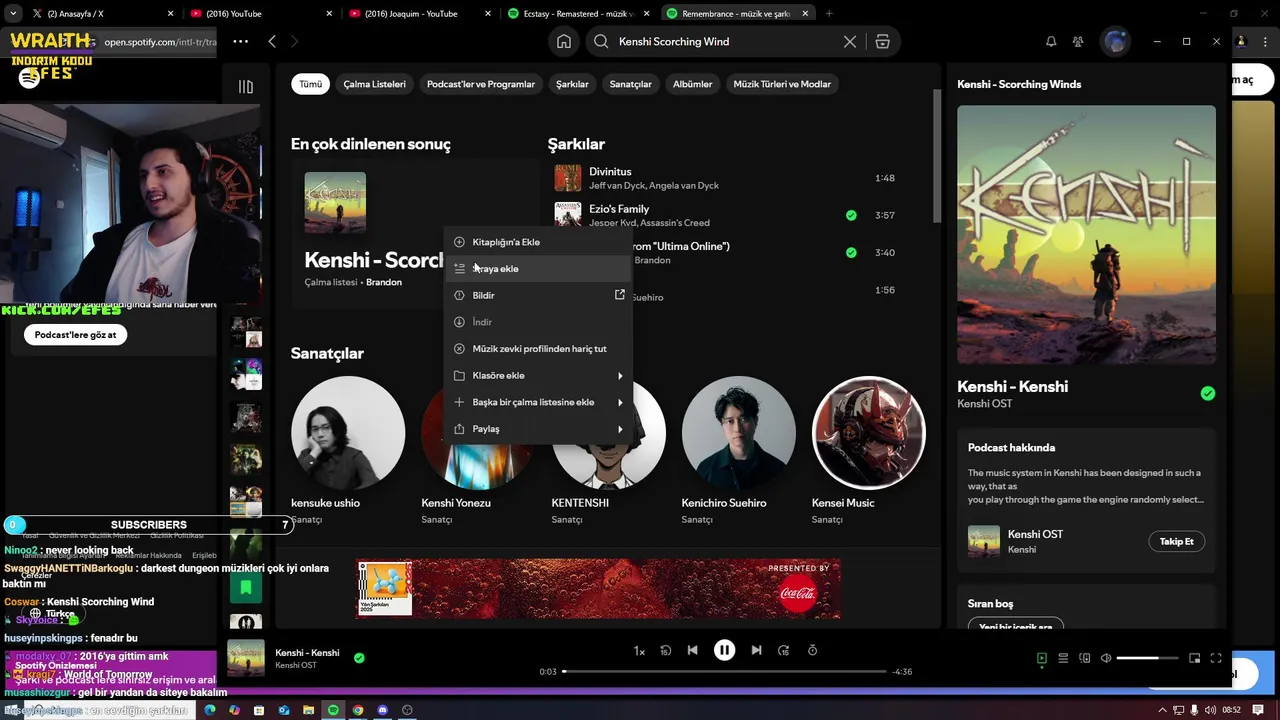The height and width of the screenshot is (720, 1280).
Task: Choose Müzik zevki profilinden hariç tut
Action: 539,349
